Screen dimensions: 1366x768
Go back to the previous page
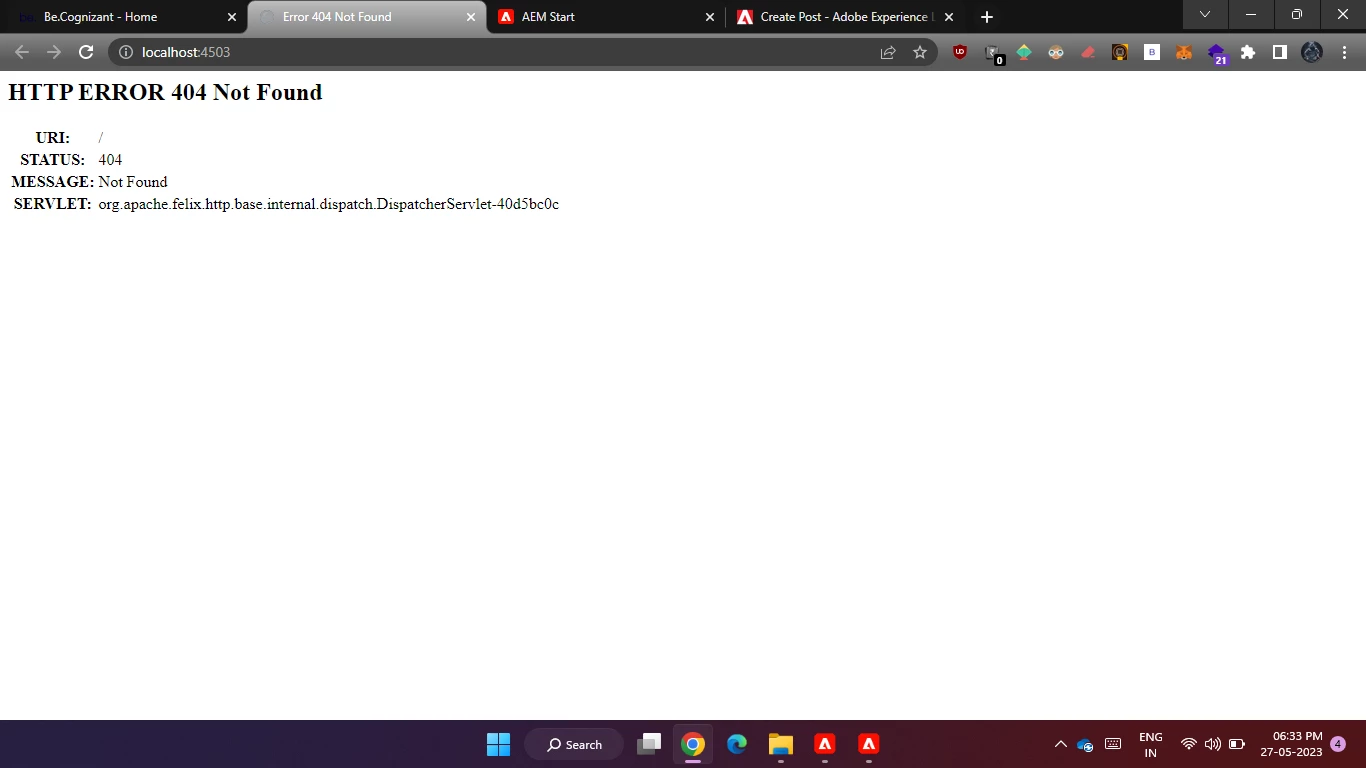(x=22, y=52)
